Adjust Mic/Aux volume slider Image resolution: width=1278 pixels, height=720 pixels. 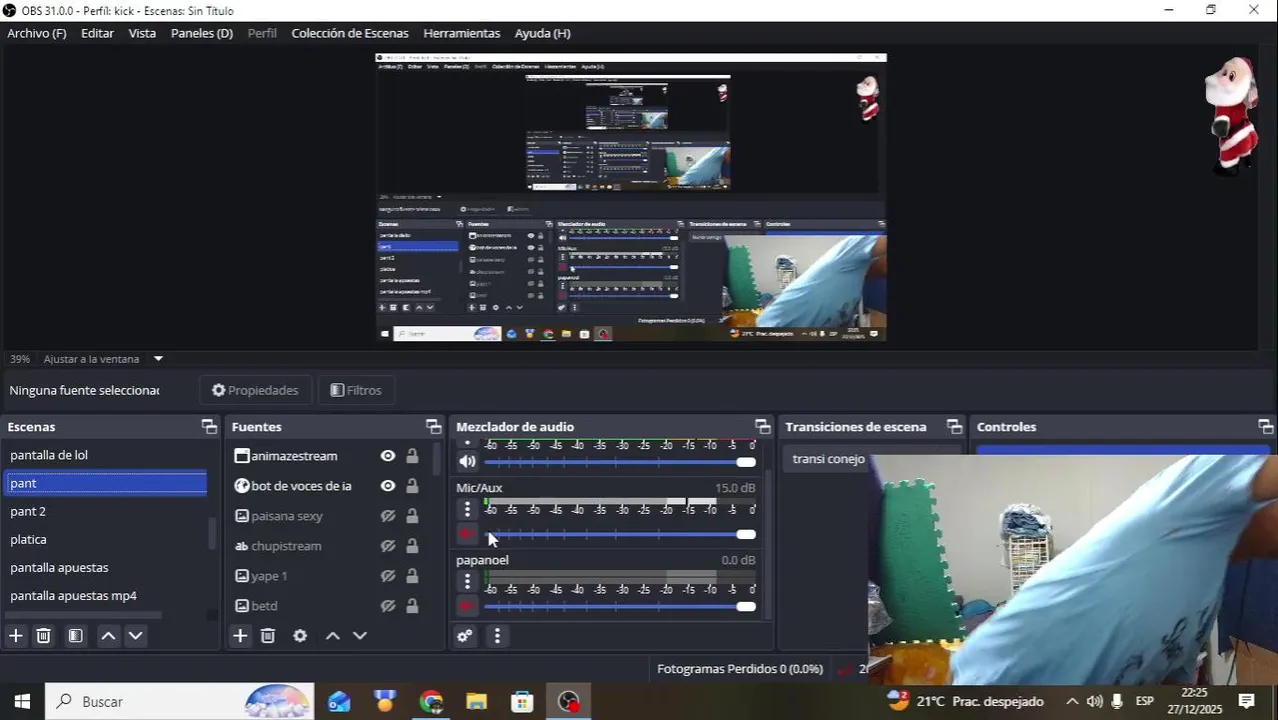[x=620, y=534]
